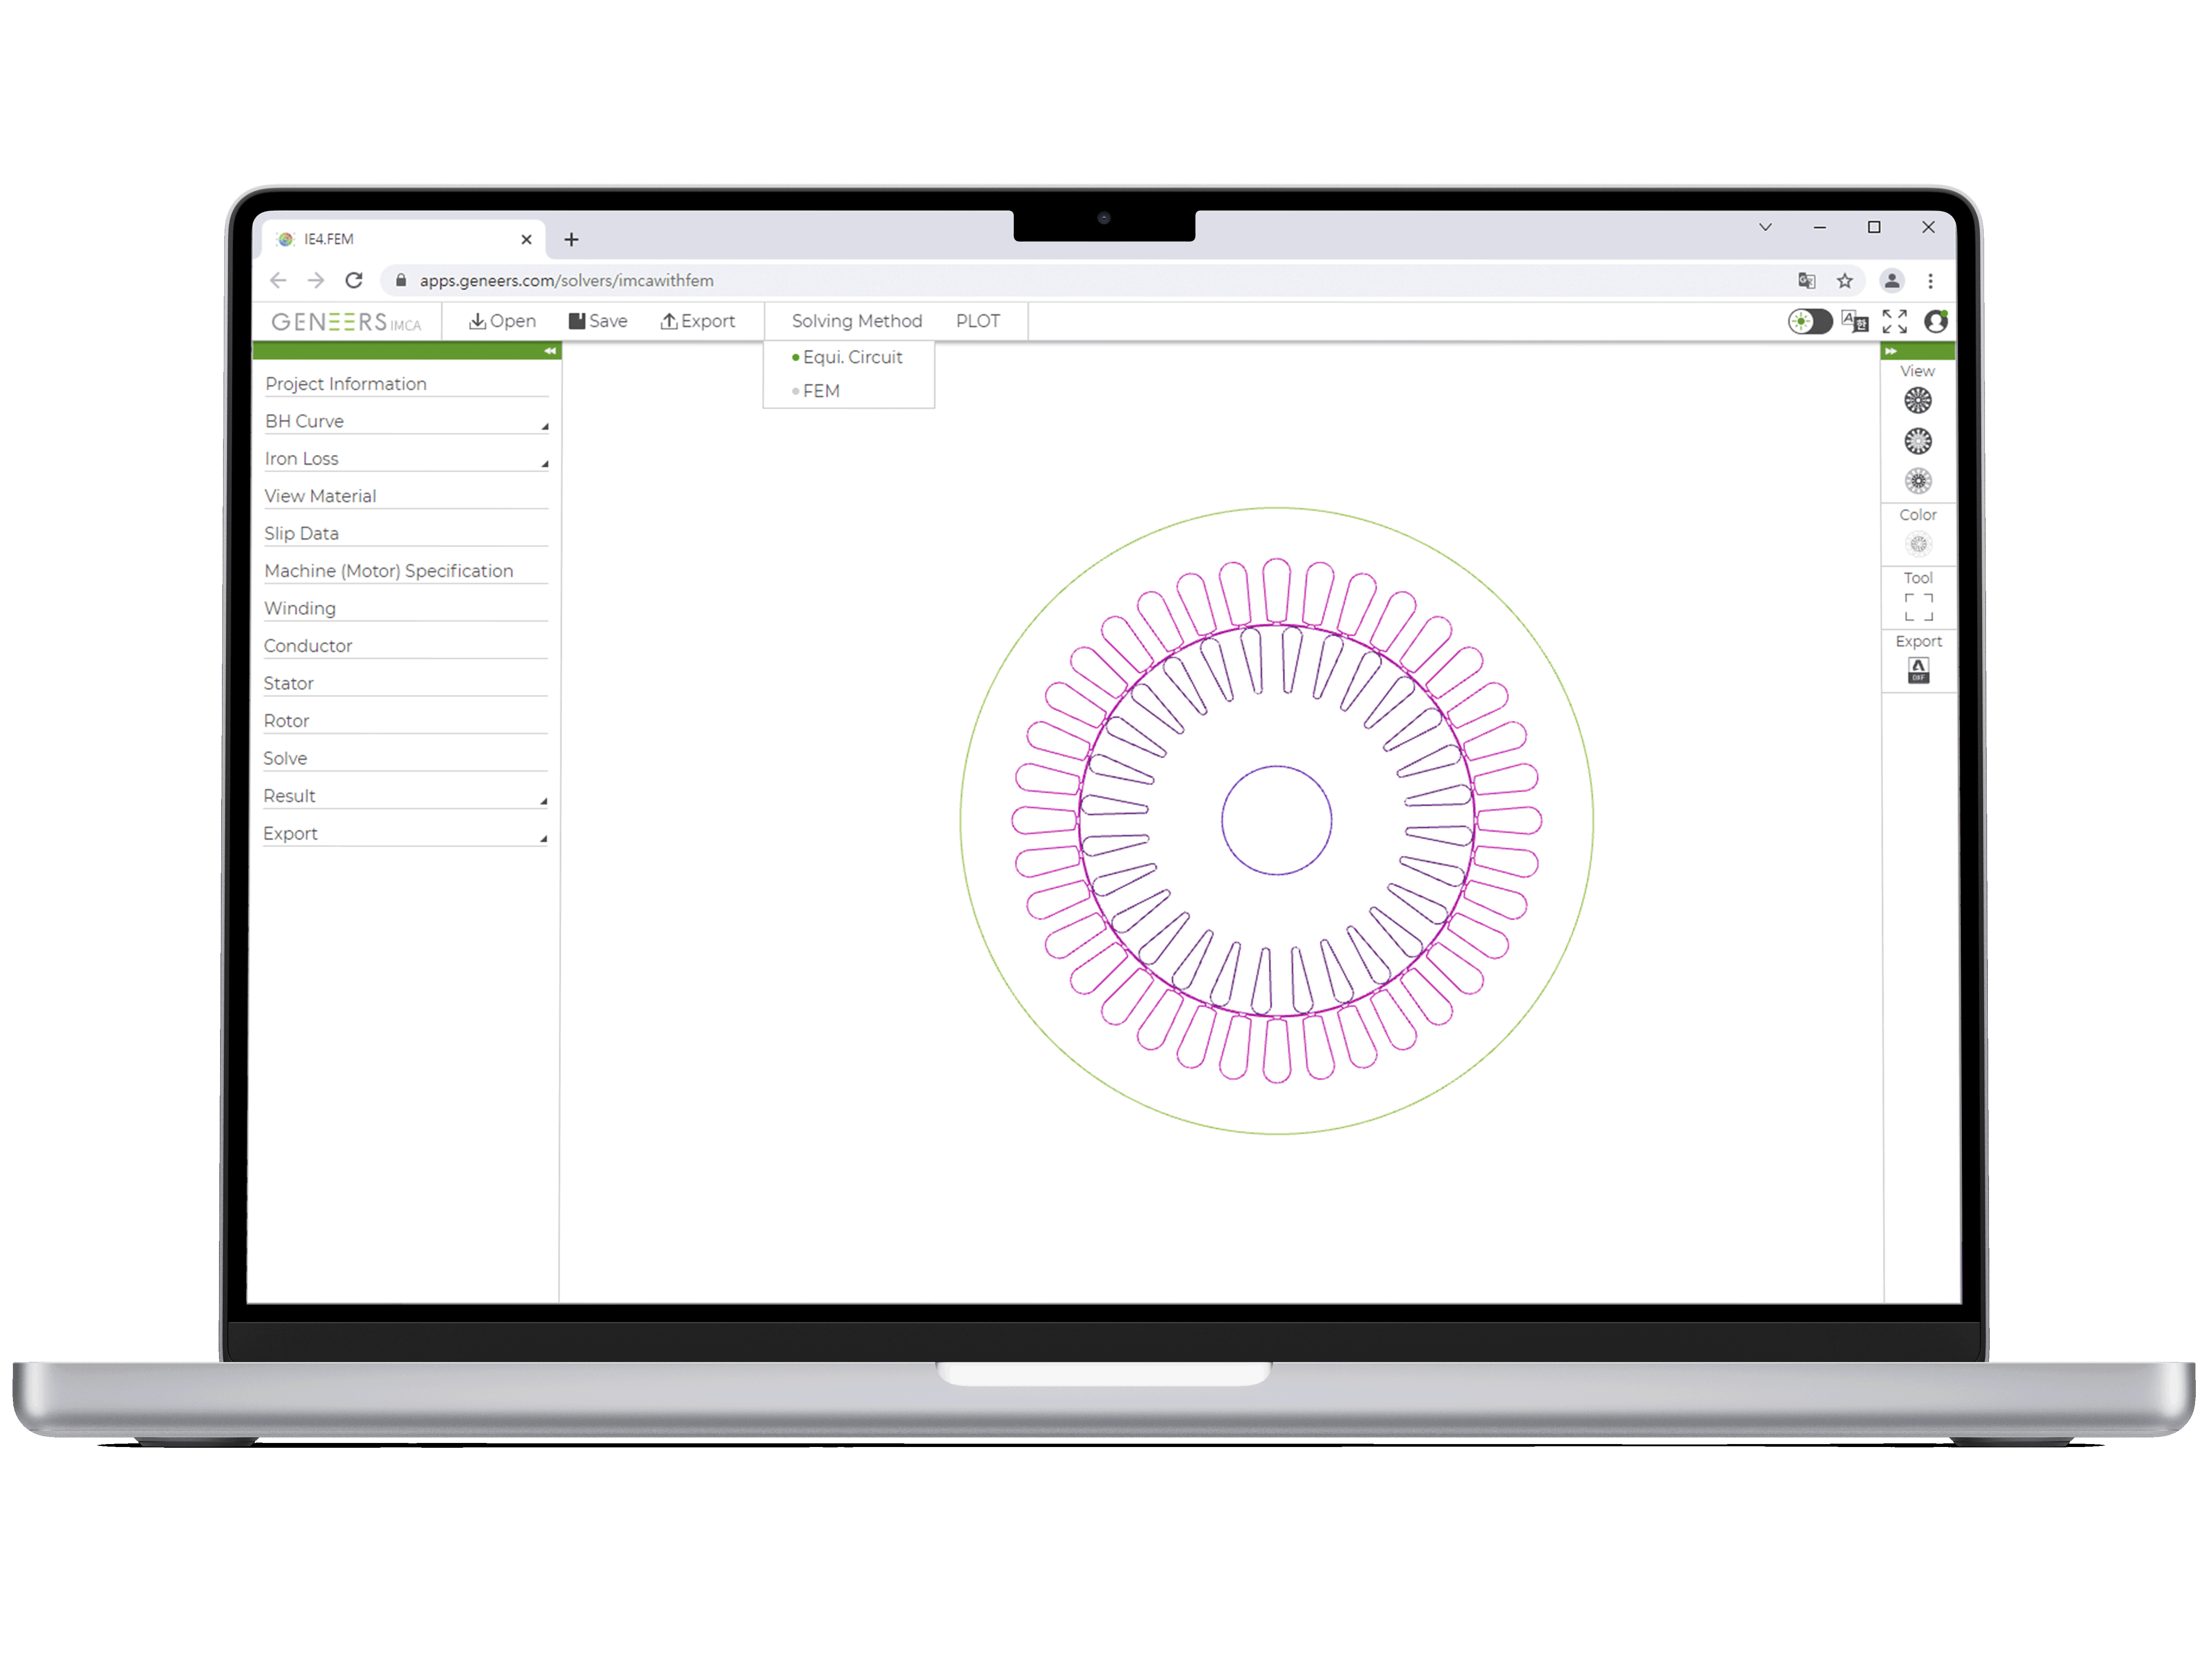The image size is (2212, 1659).
Task: Open the tab search chevron
Action: [x=1765, y=227]
